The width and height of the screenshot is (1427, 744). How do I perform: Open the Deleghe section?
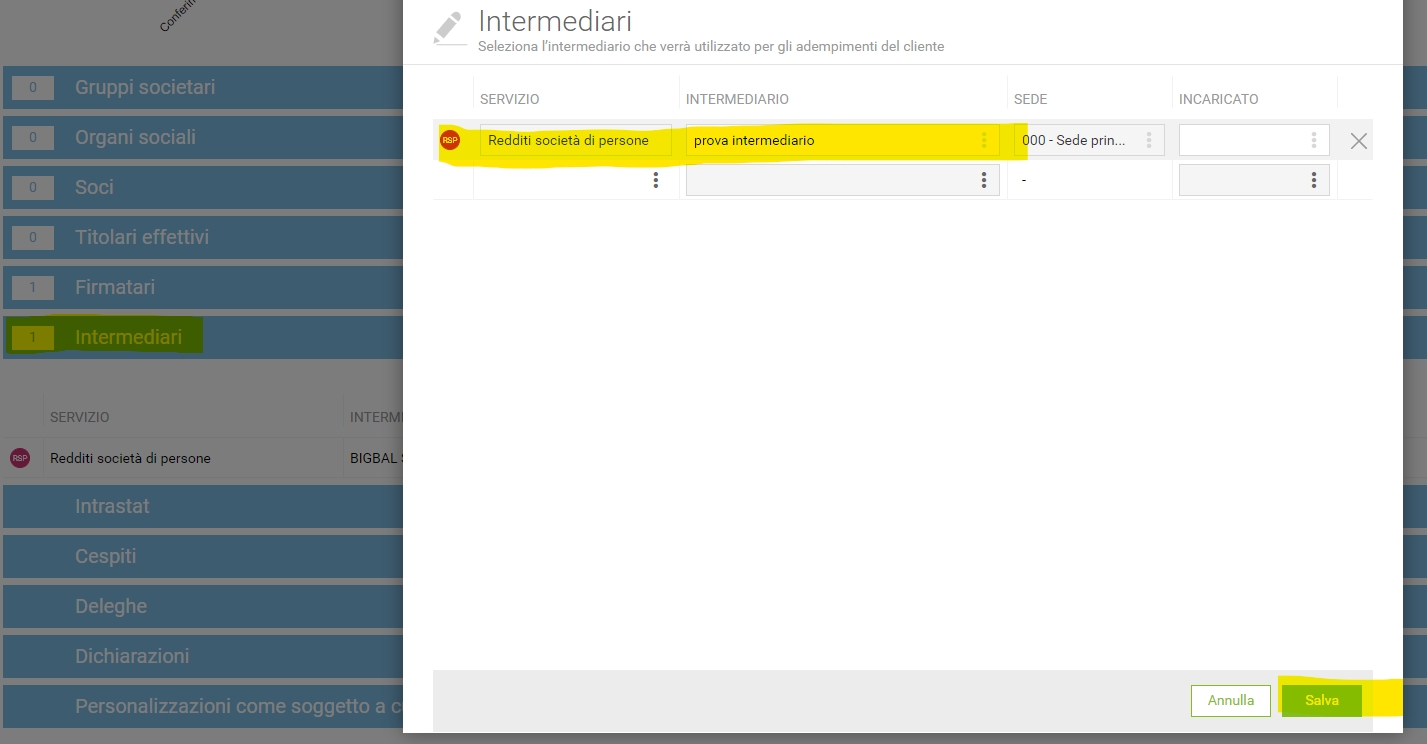[x=203, y=607]
